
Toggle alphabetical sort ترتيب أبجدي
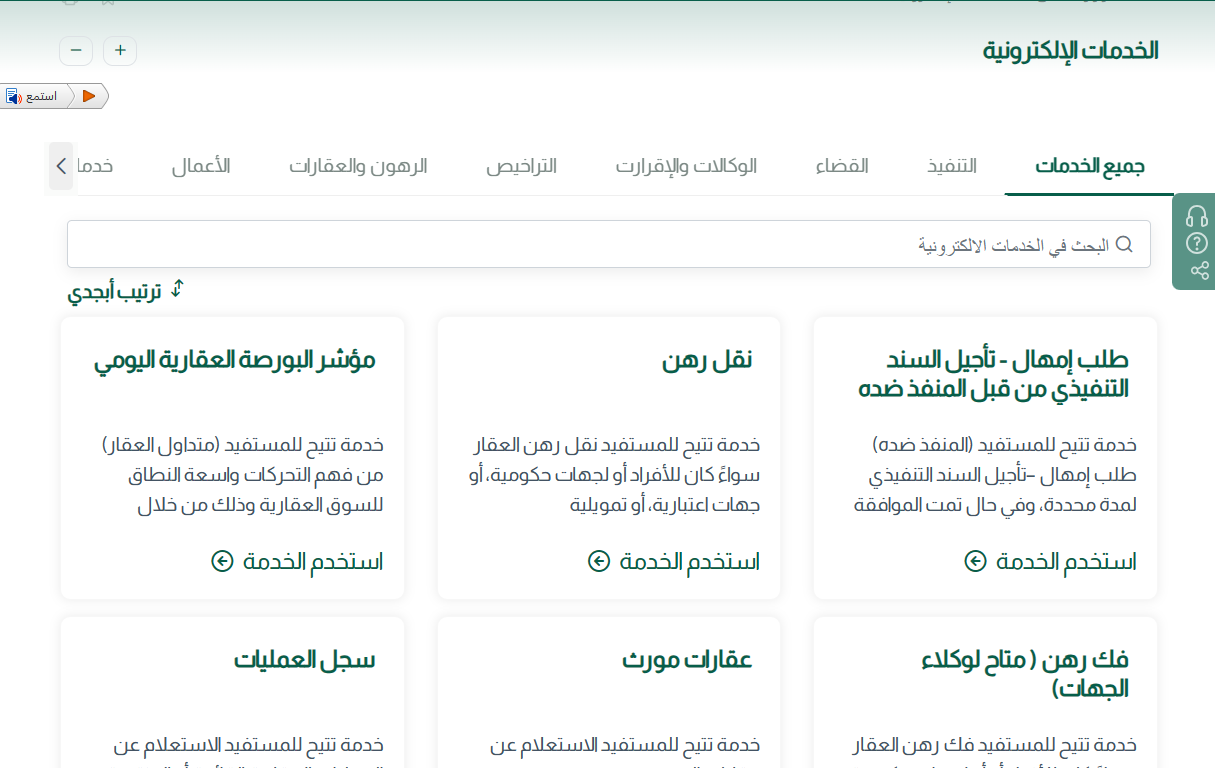click(x=126, y=292)
